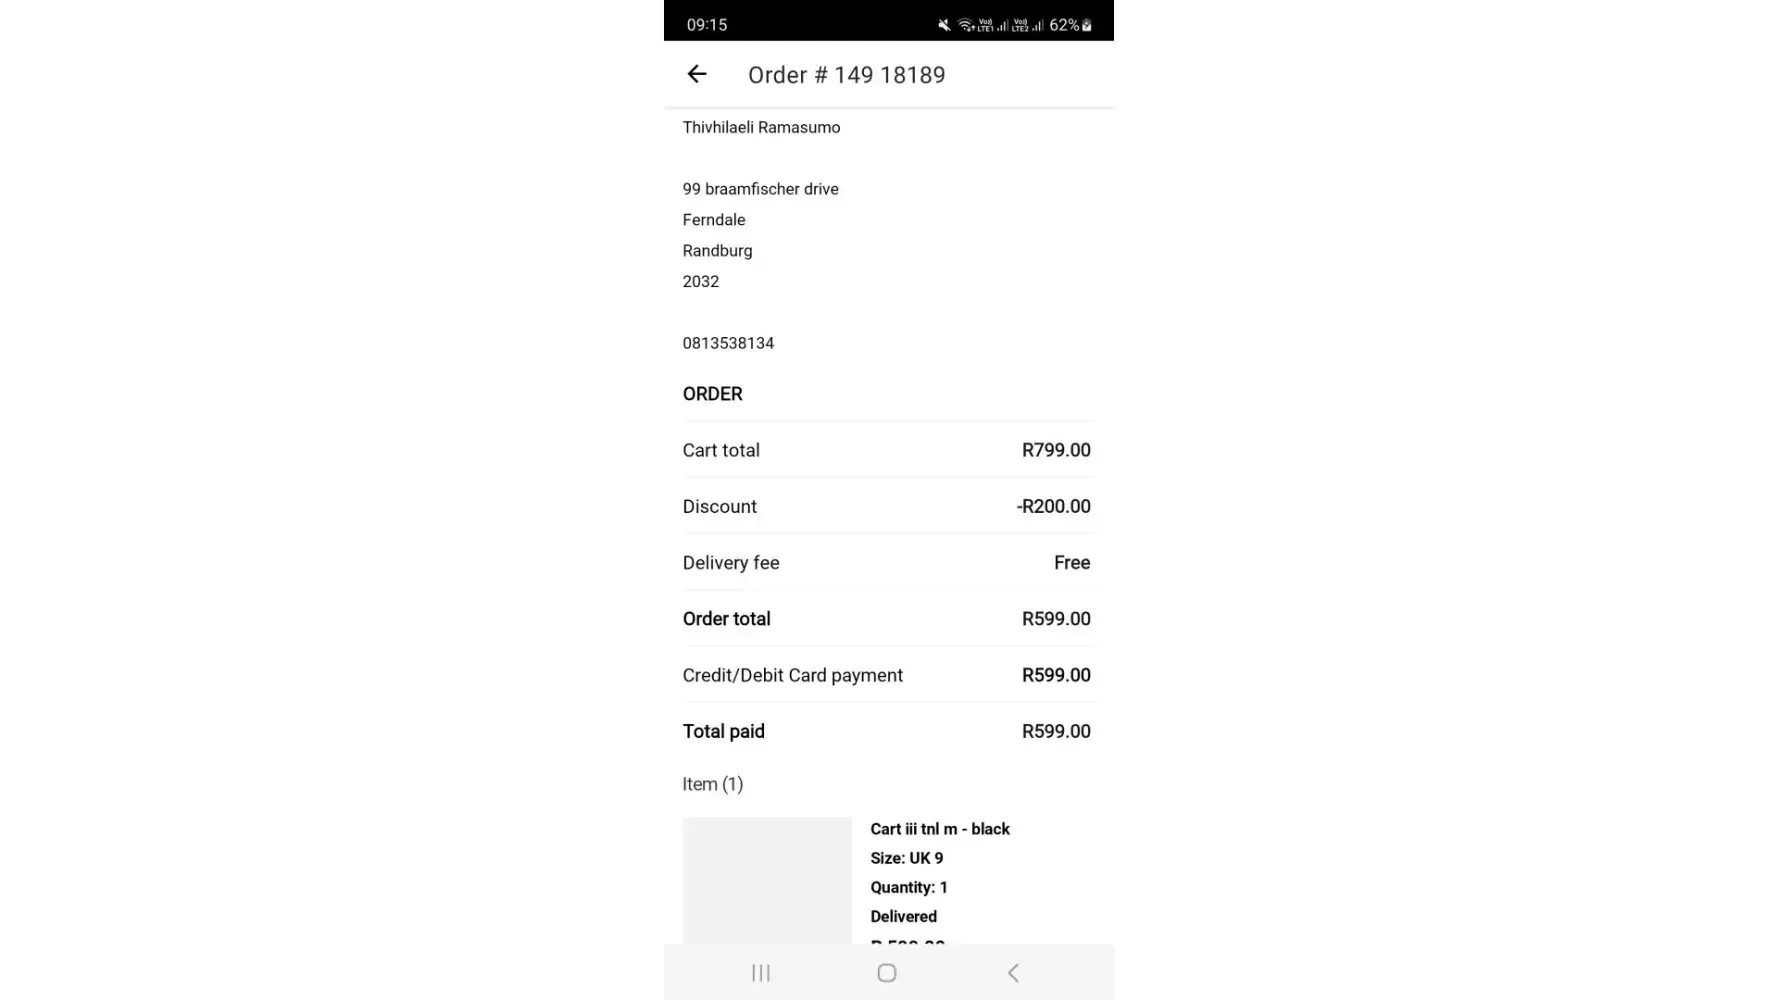Tap the Order # 149 18189 title

click(x=846, y=75)
